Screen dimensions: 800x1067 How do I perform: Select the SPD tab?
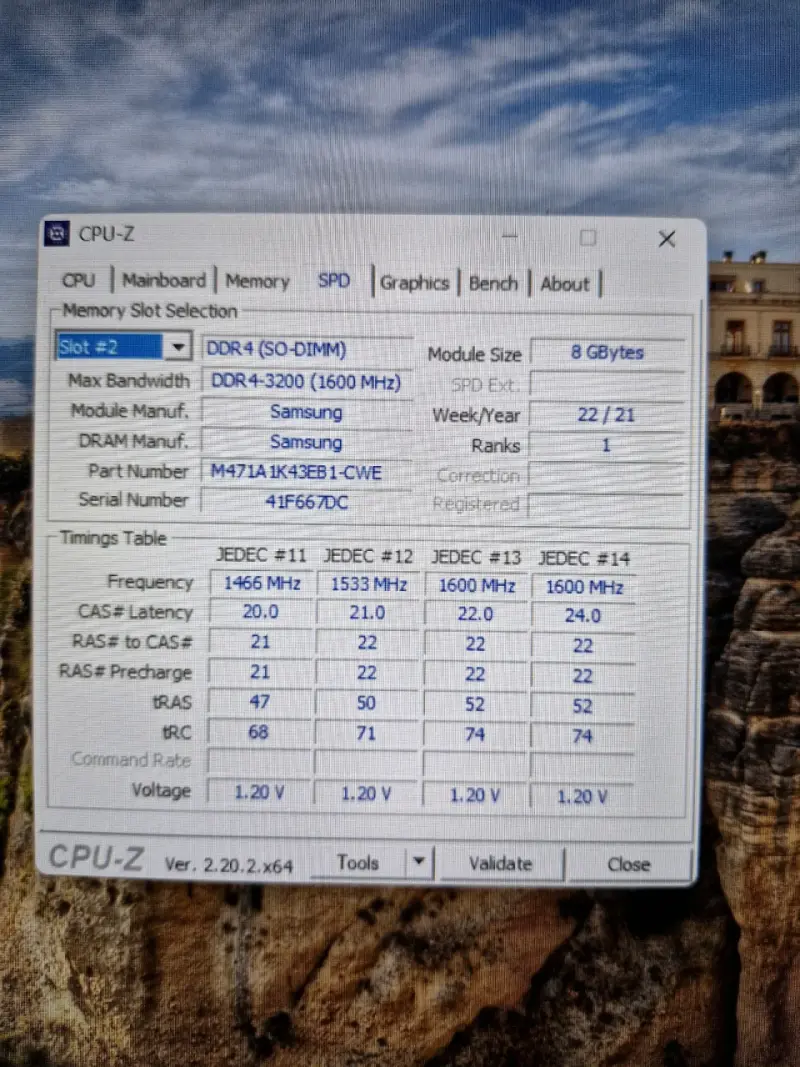(x=334, y=280)
